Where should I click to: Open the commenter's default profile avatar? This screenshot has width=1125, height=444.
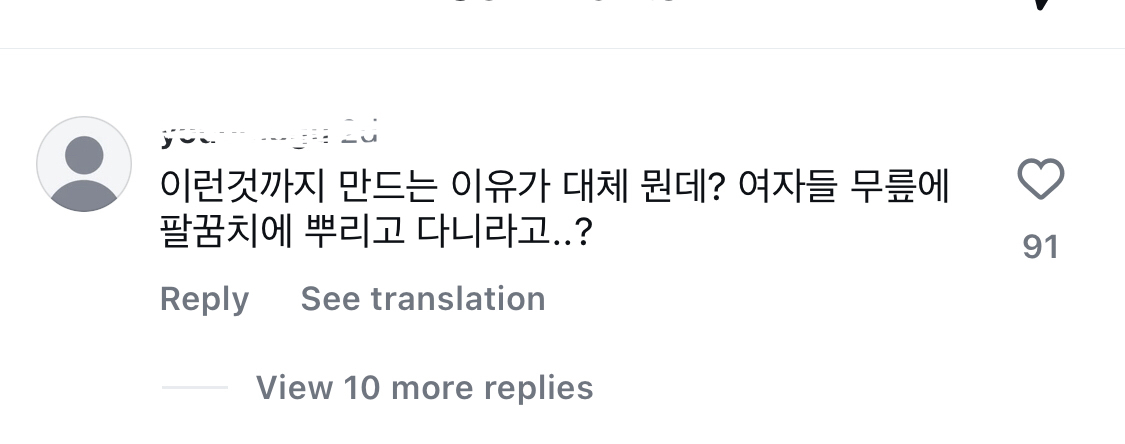[84, 164]
